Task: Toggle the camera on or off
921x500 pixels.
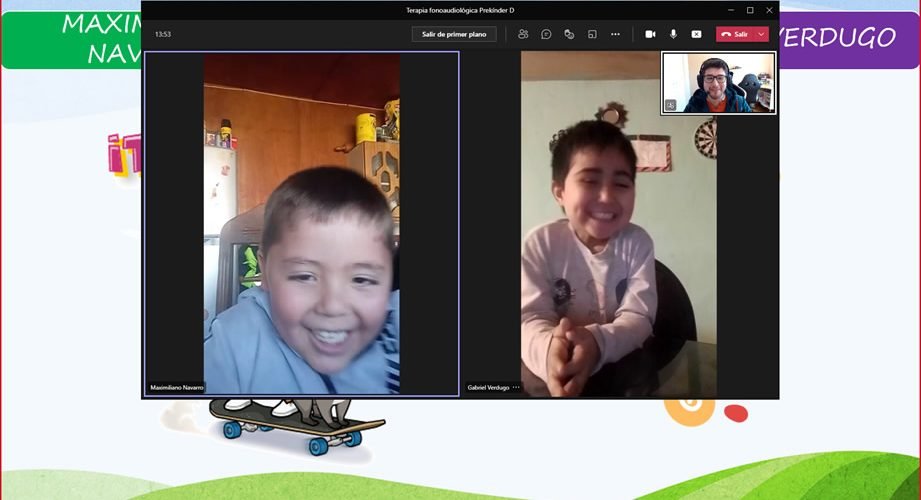Action: 650,34
